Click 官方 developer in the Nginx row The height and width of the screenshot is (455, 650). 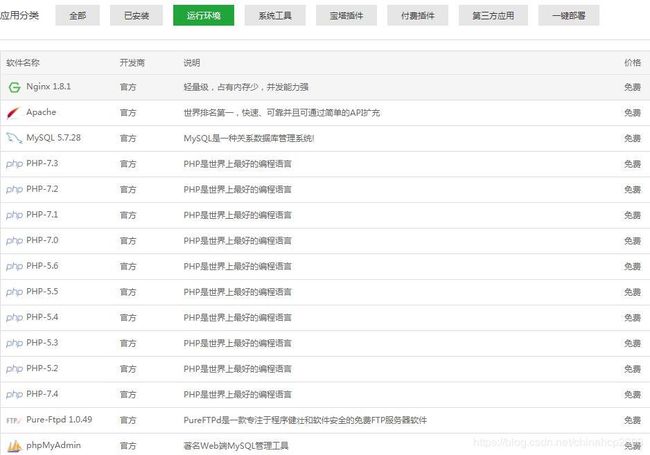[x=128, y=87]
